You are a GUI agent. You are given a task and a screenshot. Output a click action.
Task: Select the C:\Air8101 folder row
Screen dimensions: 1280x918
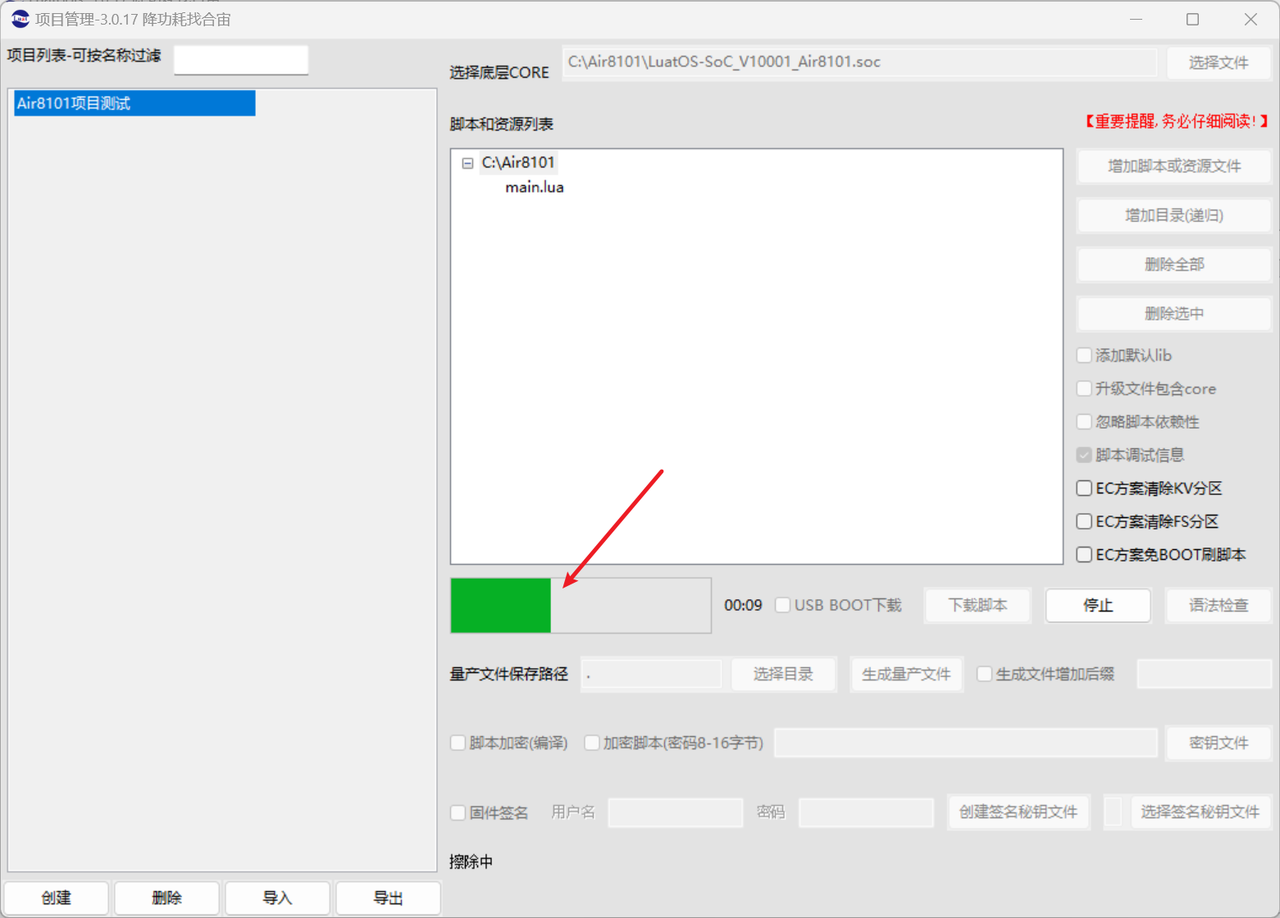tap(518, 163)
